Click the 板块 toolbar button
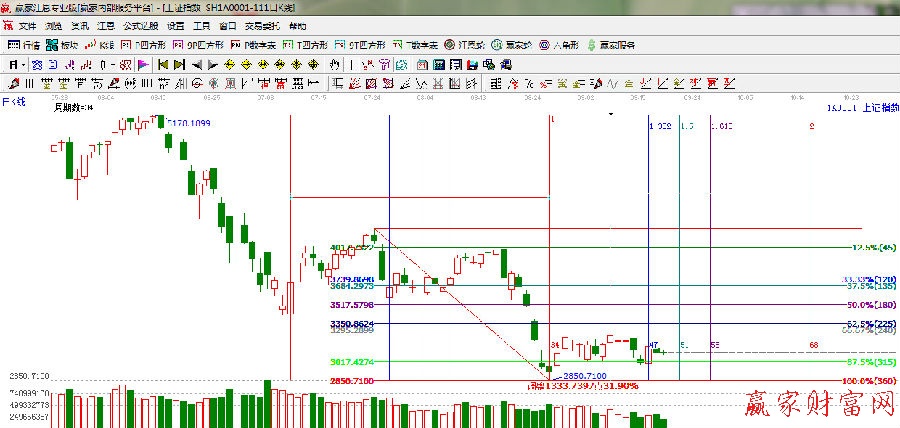The image size is (900, 428). (x=62, y=45)
